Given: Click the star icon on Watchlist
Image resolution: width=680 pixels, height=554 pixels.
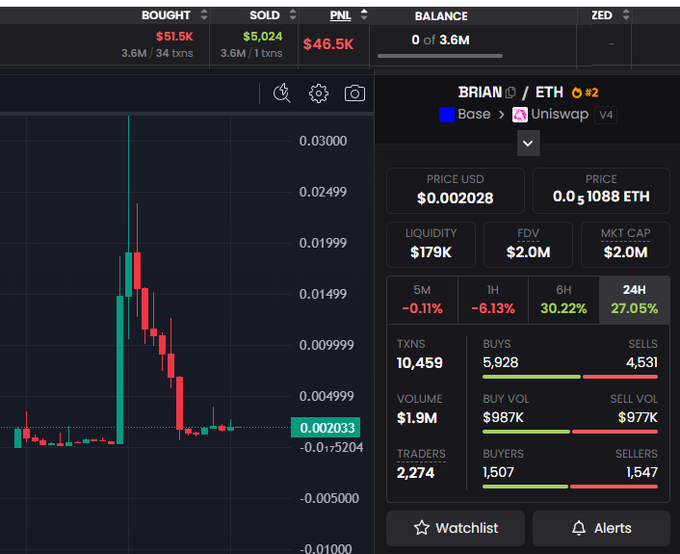Looking at the screenshot, I should tap(422, 528).
